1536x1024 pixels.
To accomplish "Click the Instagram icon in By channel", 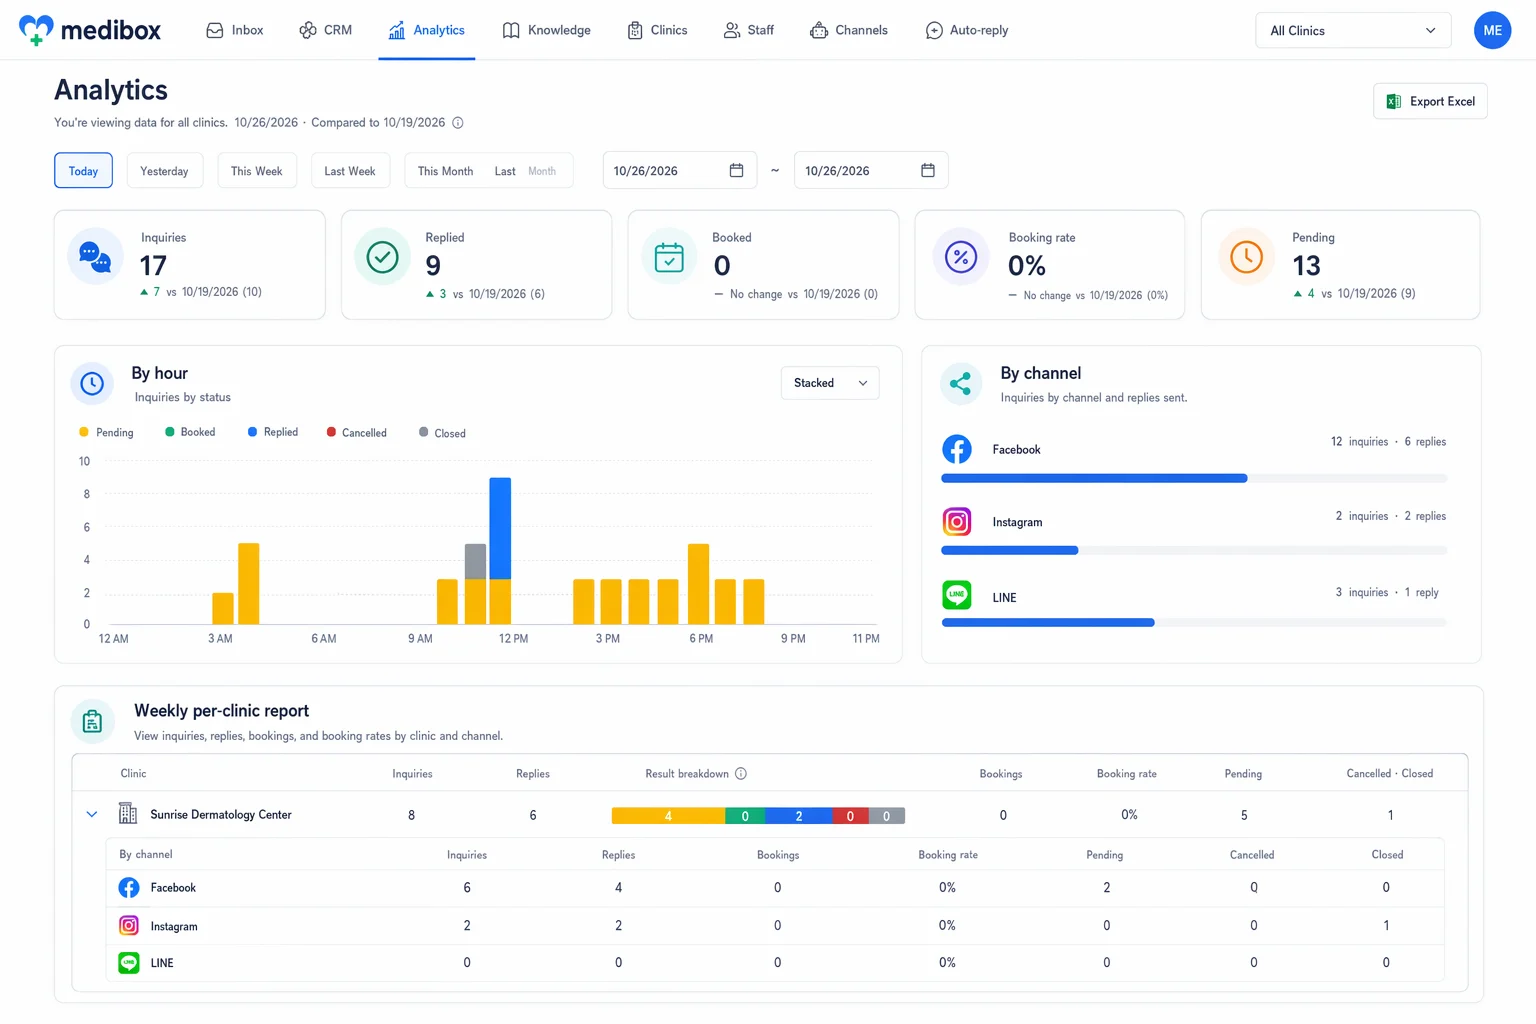I will coord(957,521).
